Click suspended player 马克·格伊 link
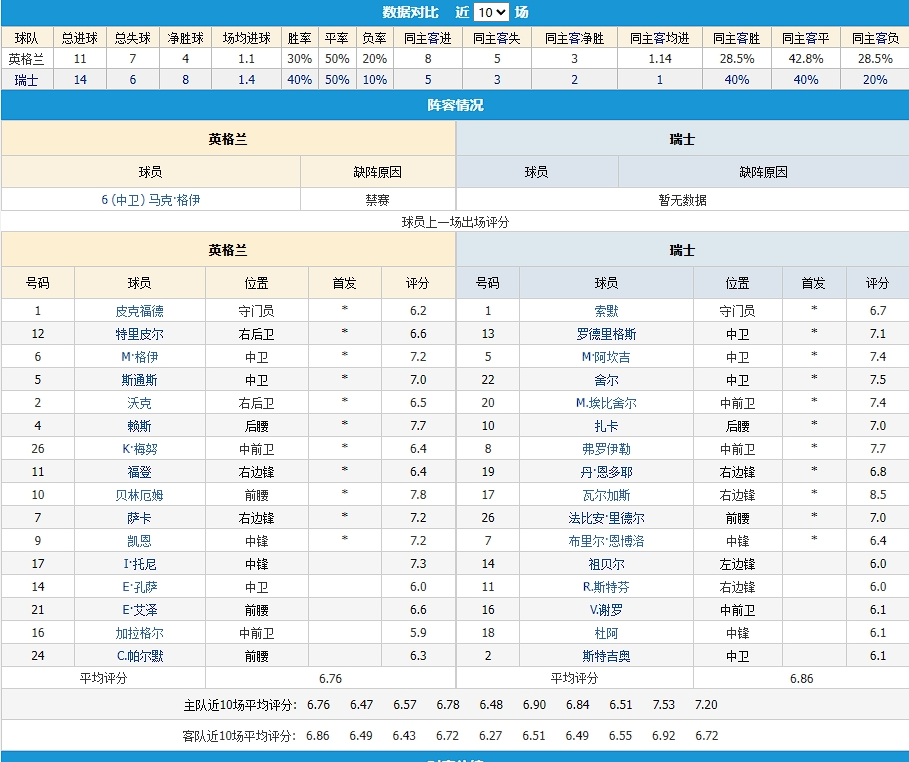This screenshot has width=909, height=762. click(x=151, y=200)
